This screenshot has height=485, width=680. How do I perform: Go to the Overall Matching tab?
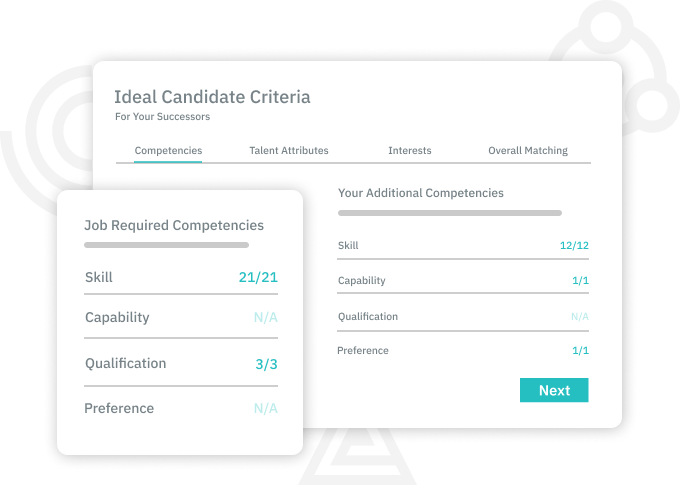[x=528, y=151]
